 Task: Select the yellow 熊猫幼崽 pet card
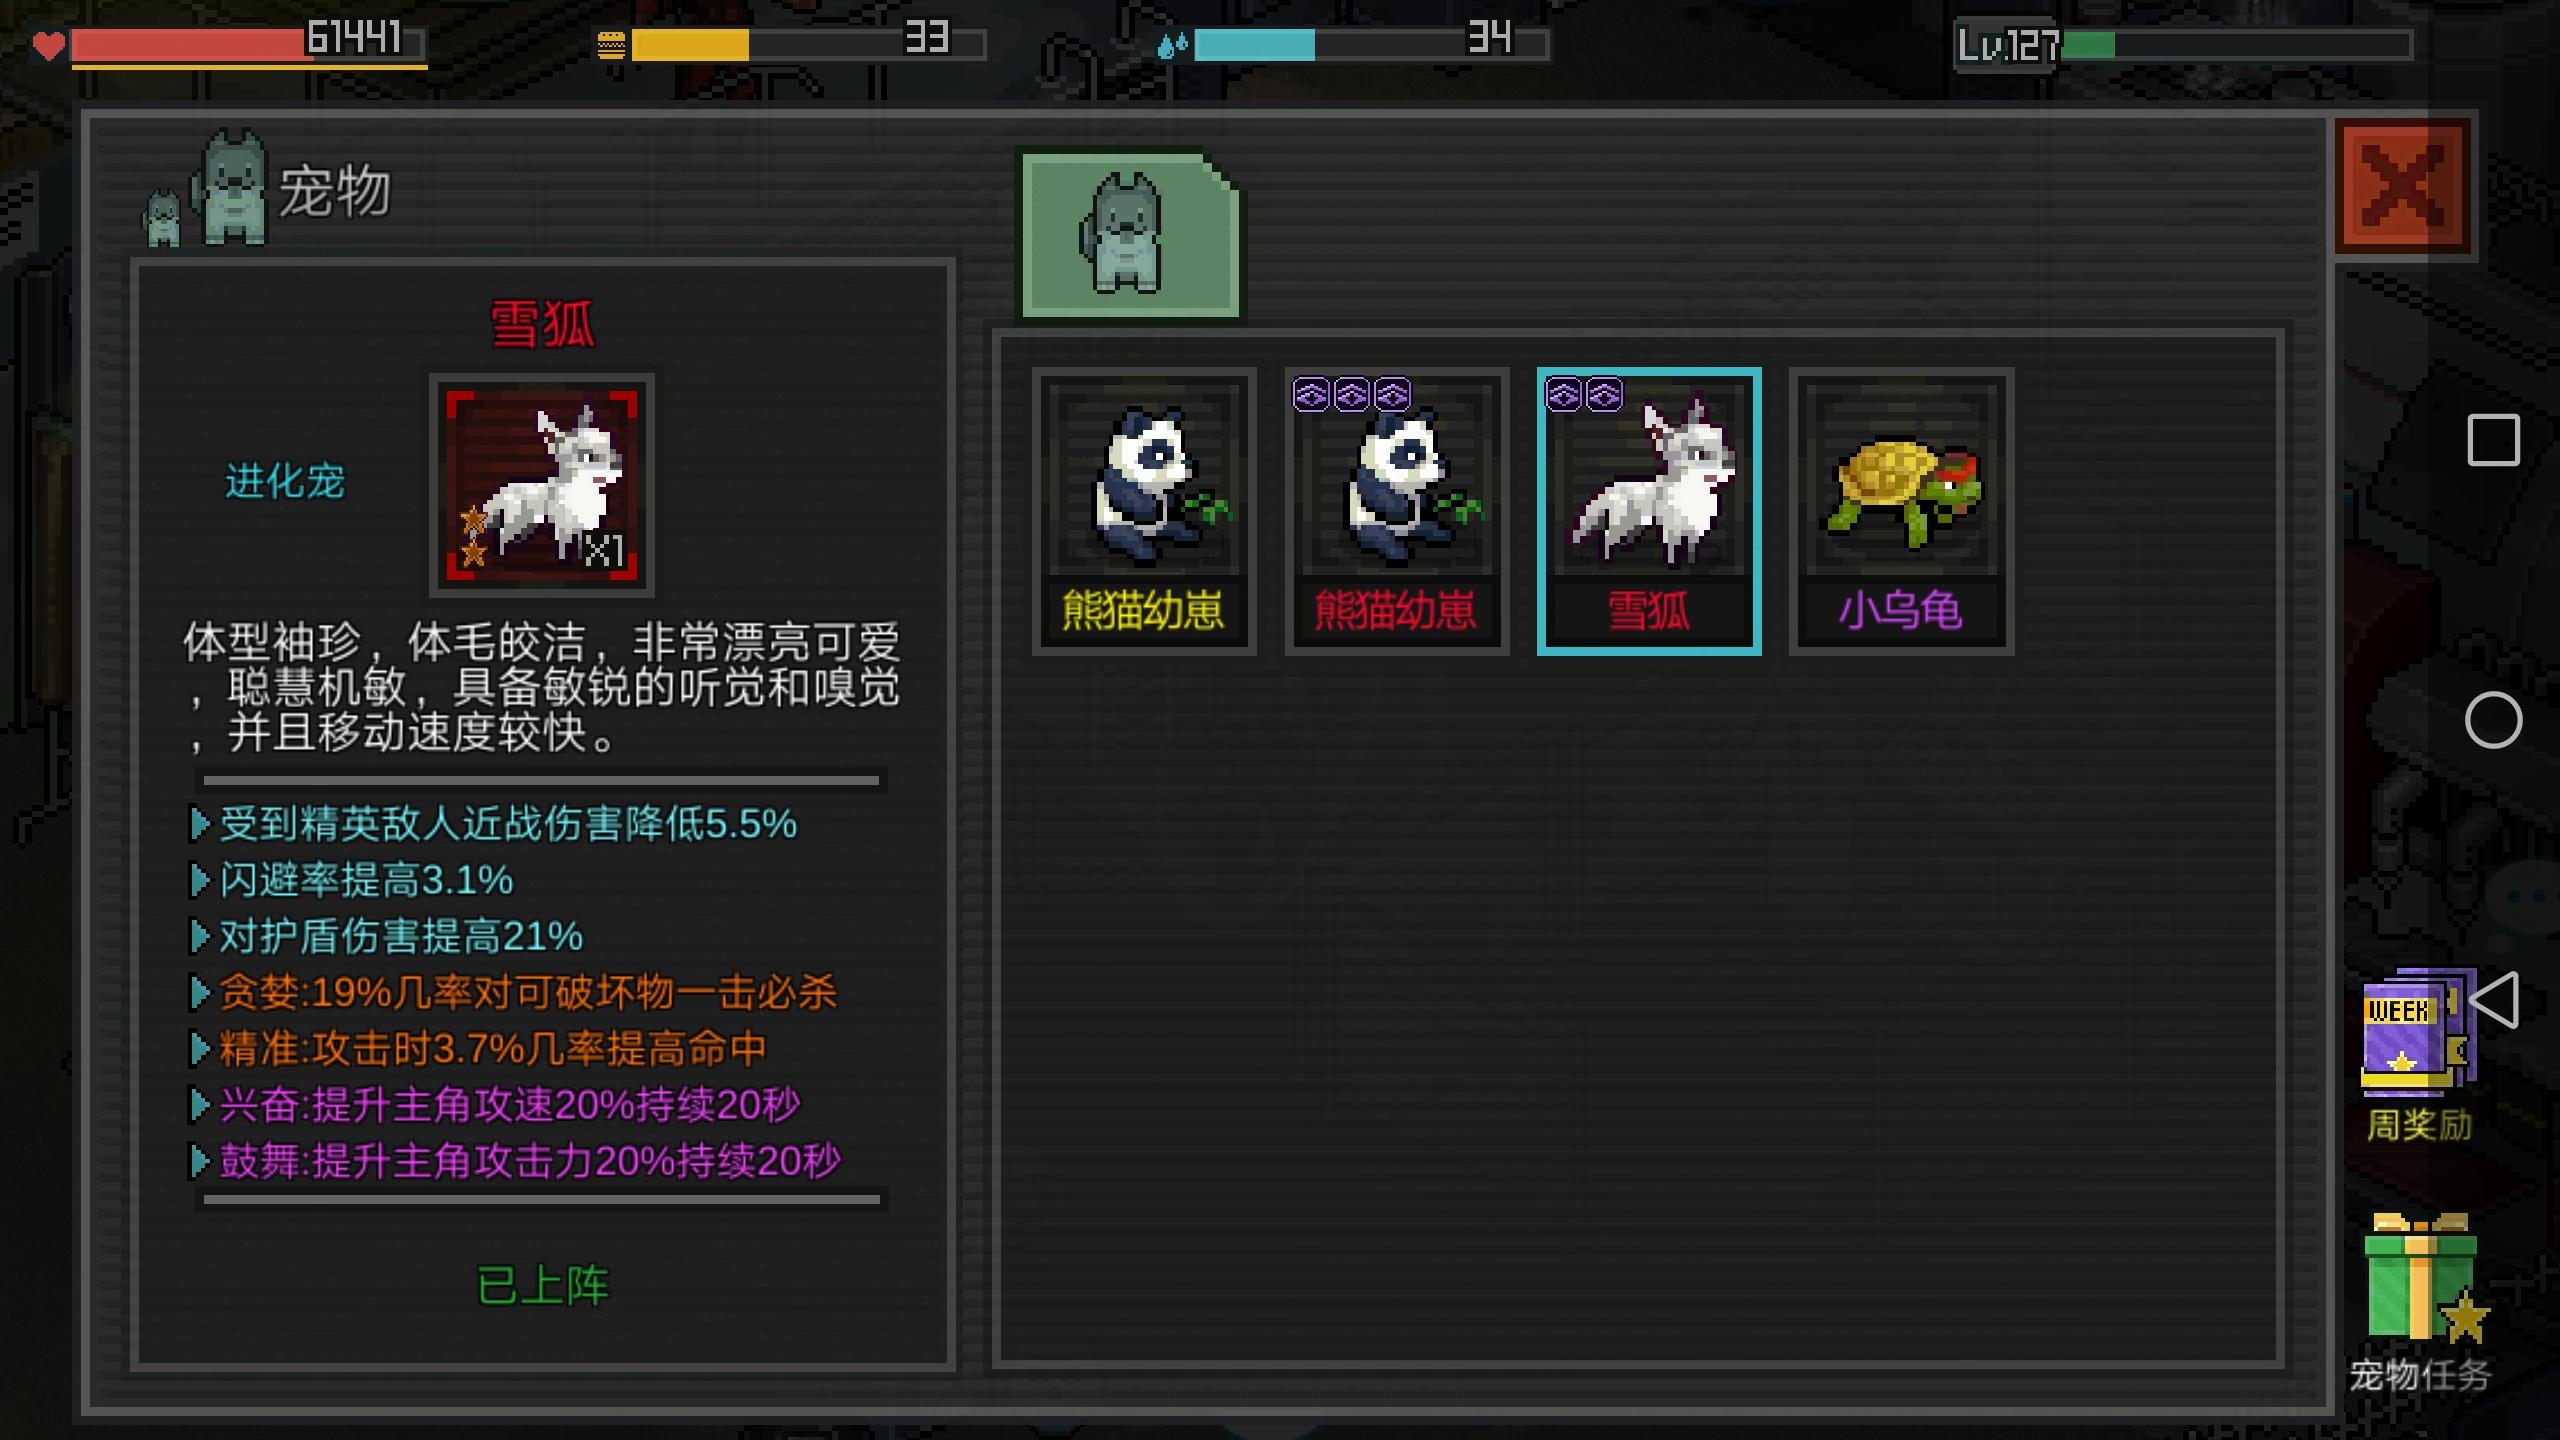click(x=1144, y=511)
